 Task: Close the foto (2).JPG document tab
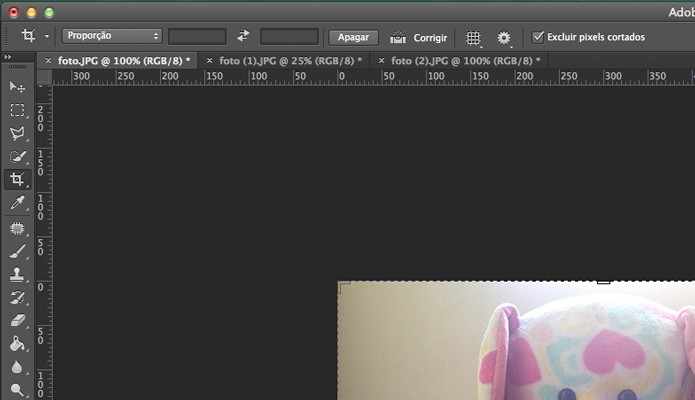(x=382, y=60)
